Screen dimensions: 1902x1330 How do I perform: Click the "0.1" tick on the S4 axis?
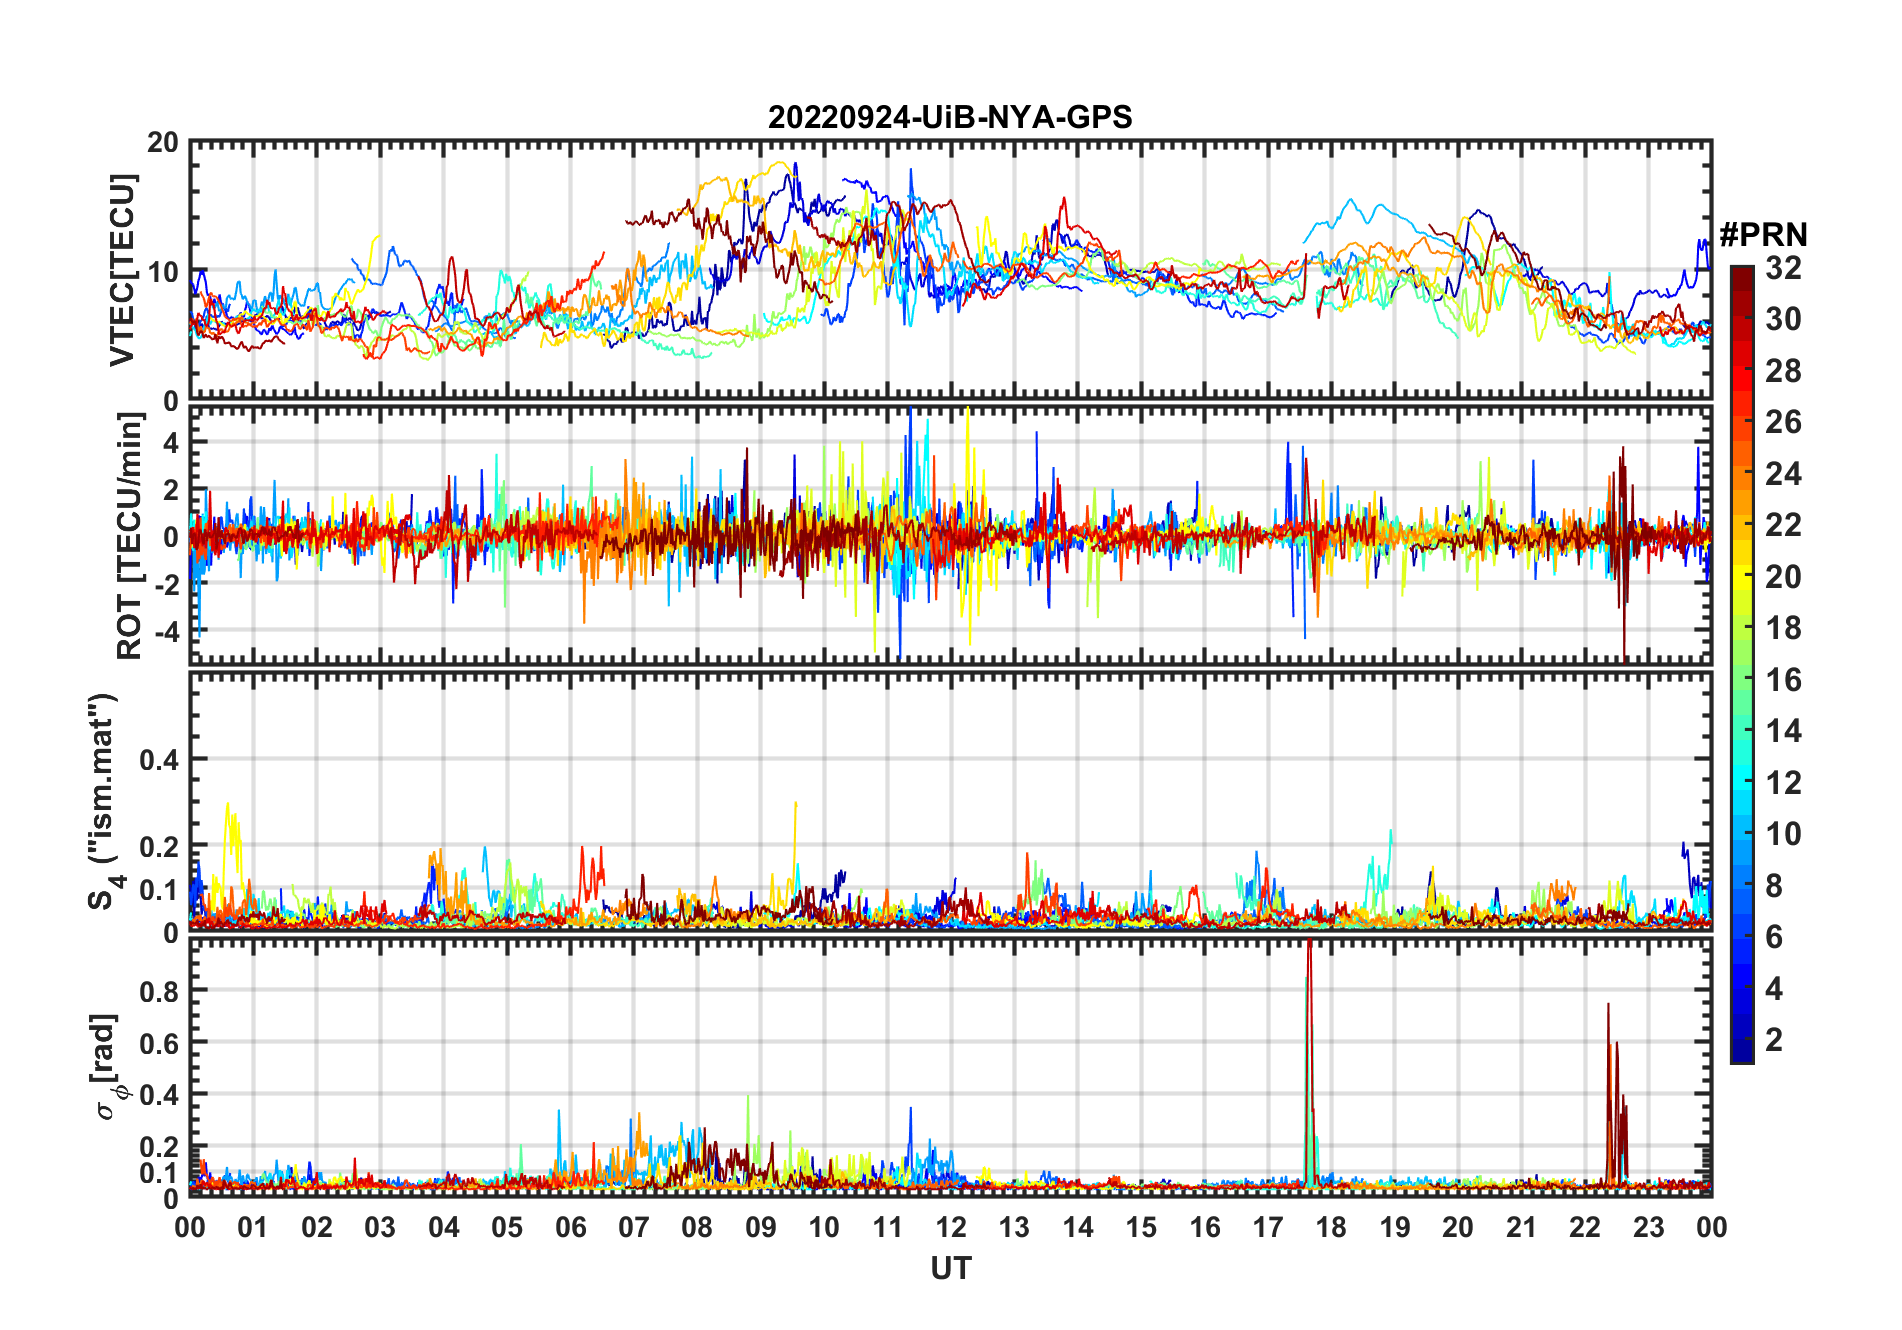click(159, 889)
